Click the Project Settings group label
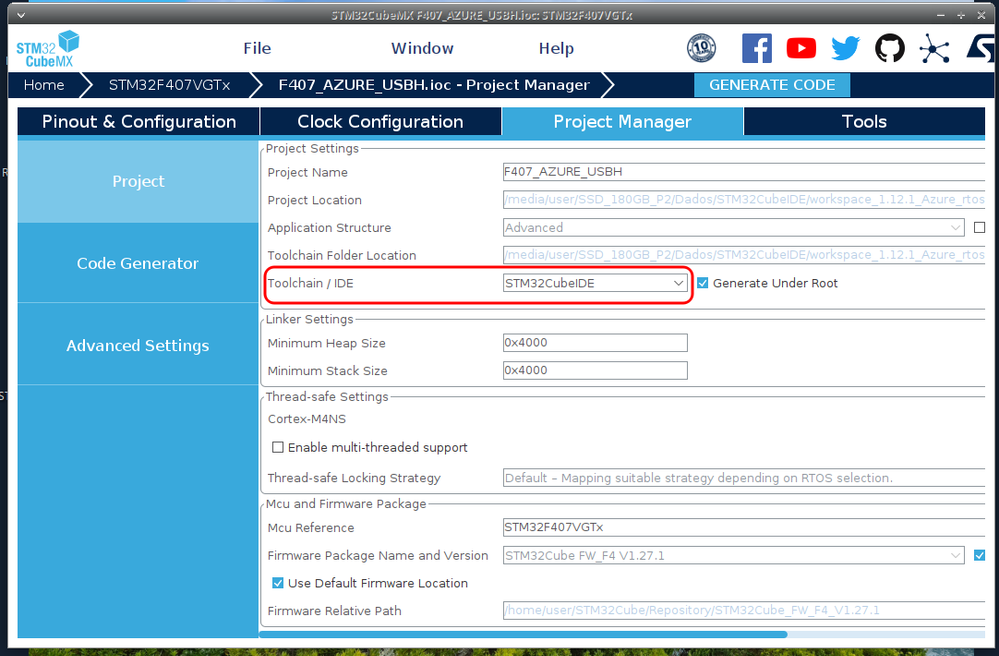Viewport: 999px width, 656px height. tap(312, 148)
